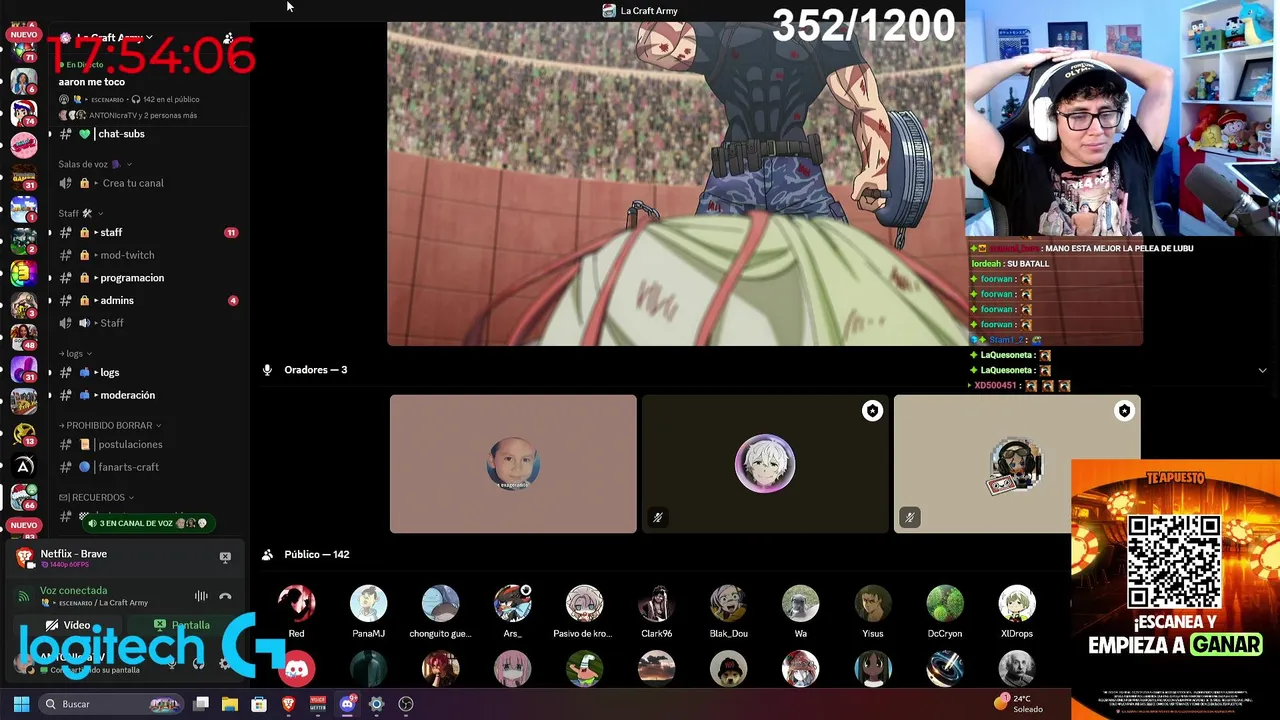The width and height of the screenshot is (1280, 720).
Task: Open Blak_Dou's audience avatar
Action: (729, 604)
